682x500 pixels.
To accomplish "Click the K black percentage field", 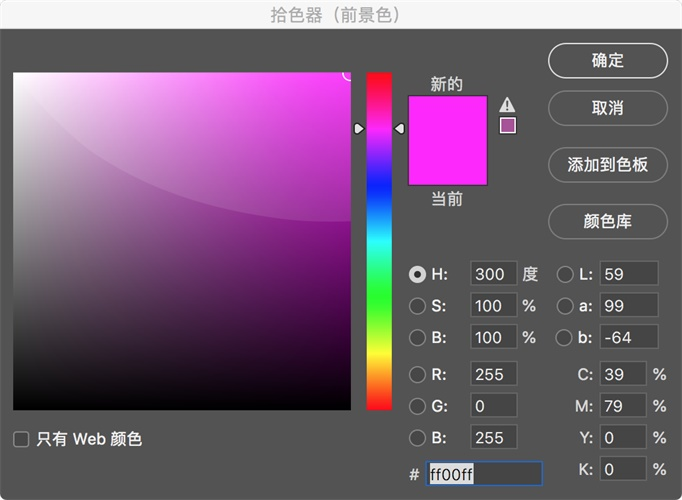I will [x=622, y=469].
